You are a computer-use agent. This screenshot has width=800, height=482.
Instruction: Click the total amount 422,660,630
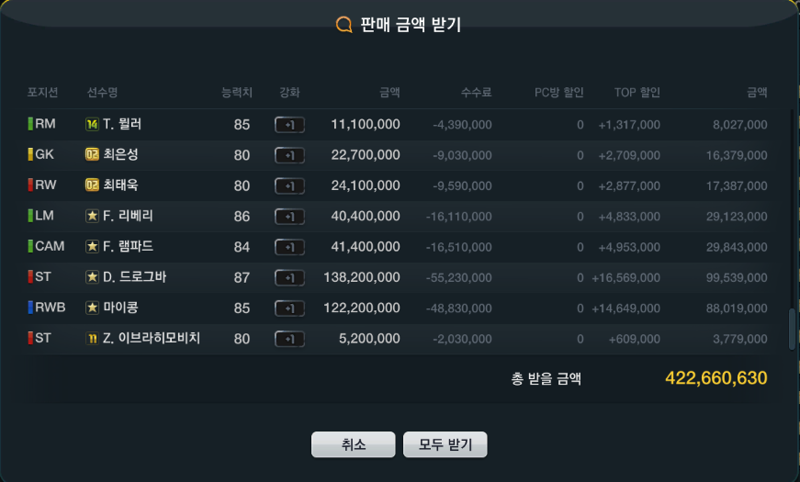(716, 378)
